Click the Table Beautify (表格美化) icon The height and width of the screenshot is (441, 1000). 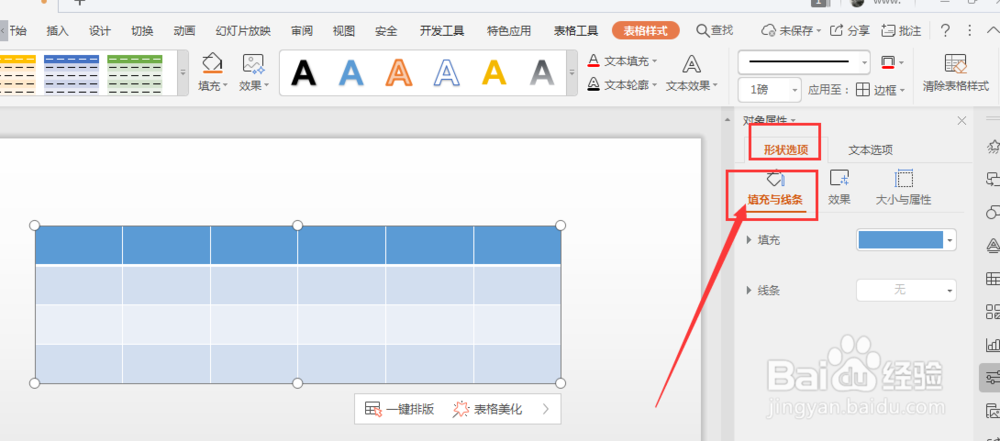[x=460, y=409]
